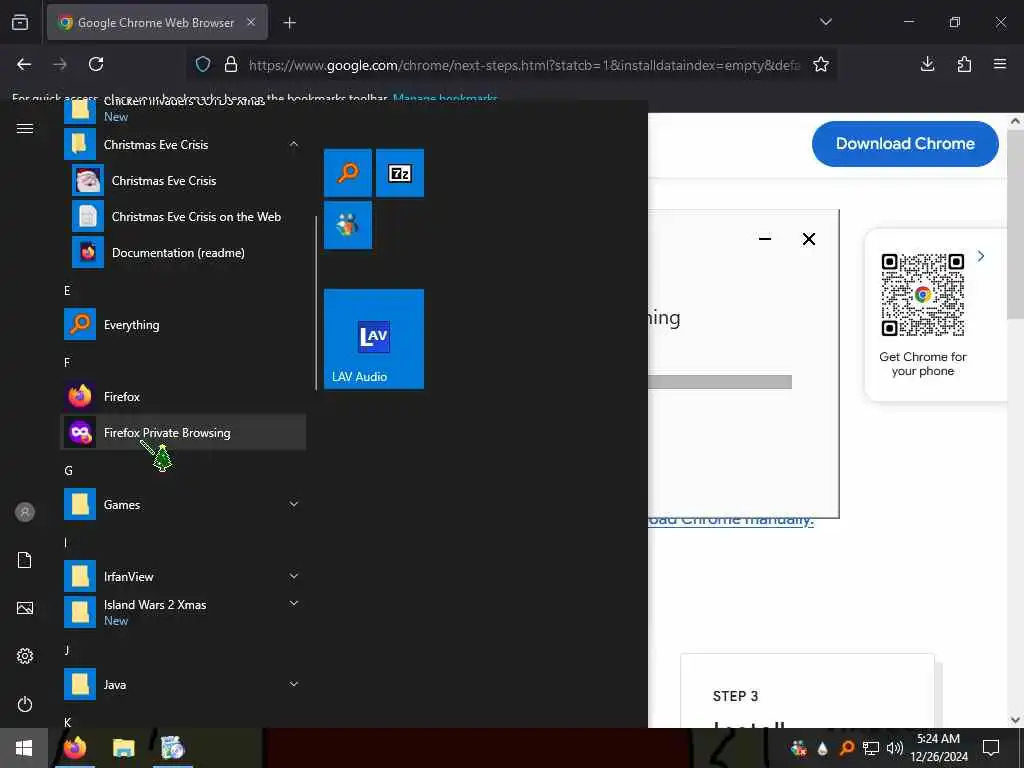Open File Explorer from the taskbar
Viewport: 1024px width, 768px height.
point(123,748)
